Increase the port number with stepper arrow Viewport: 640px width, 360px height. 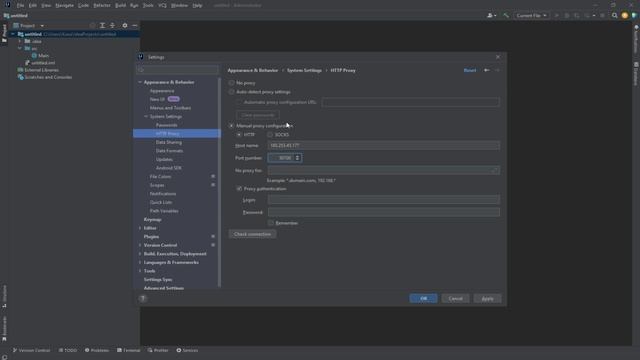point(298,156)
